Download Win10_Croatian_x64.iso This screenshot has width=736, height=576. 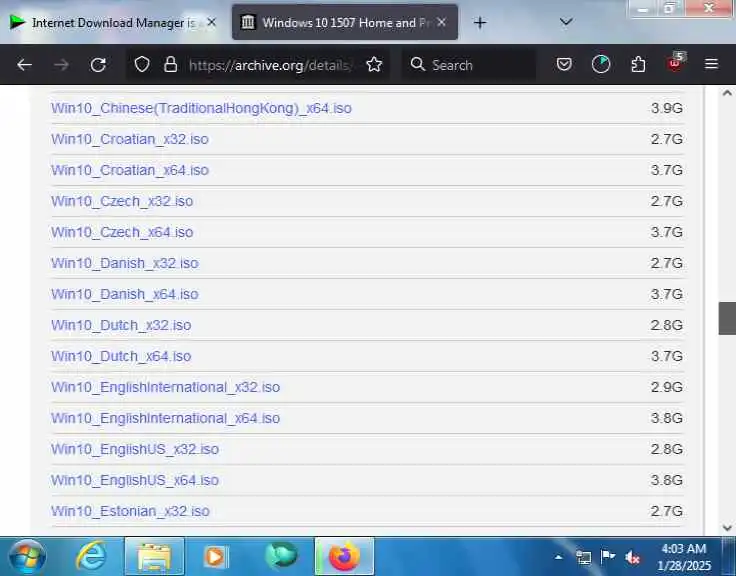(x=130, y=170)
